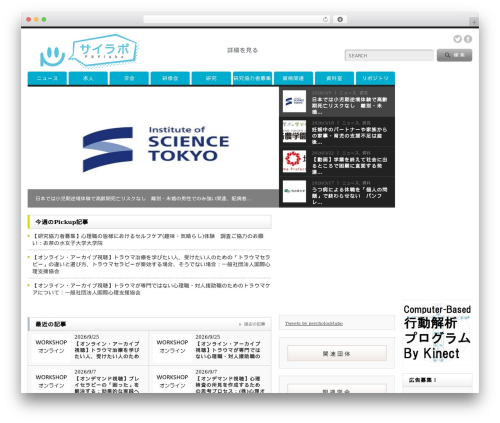The width and height of the screenshot is (500, 423).
Task: Open the Facebook icon link
Action: click(x=468, y=39)
